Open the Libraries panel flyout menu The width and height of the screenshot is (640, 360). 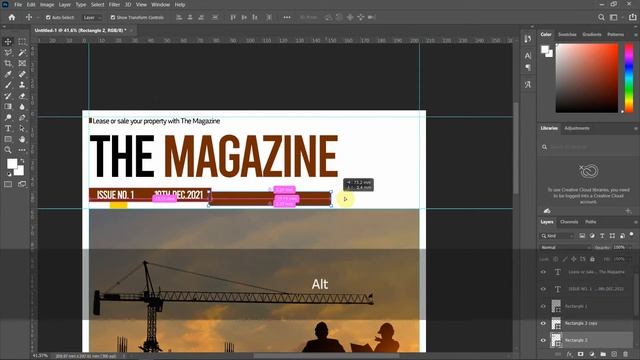[636, 129]
